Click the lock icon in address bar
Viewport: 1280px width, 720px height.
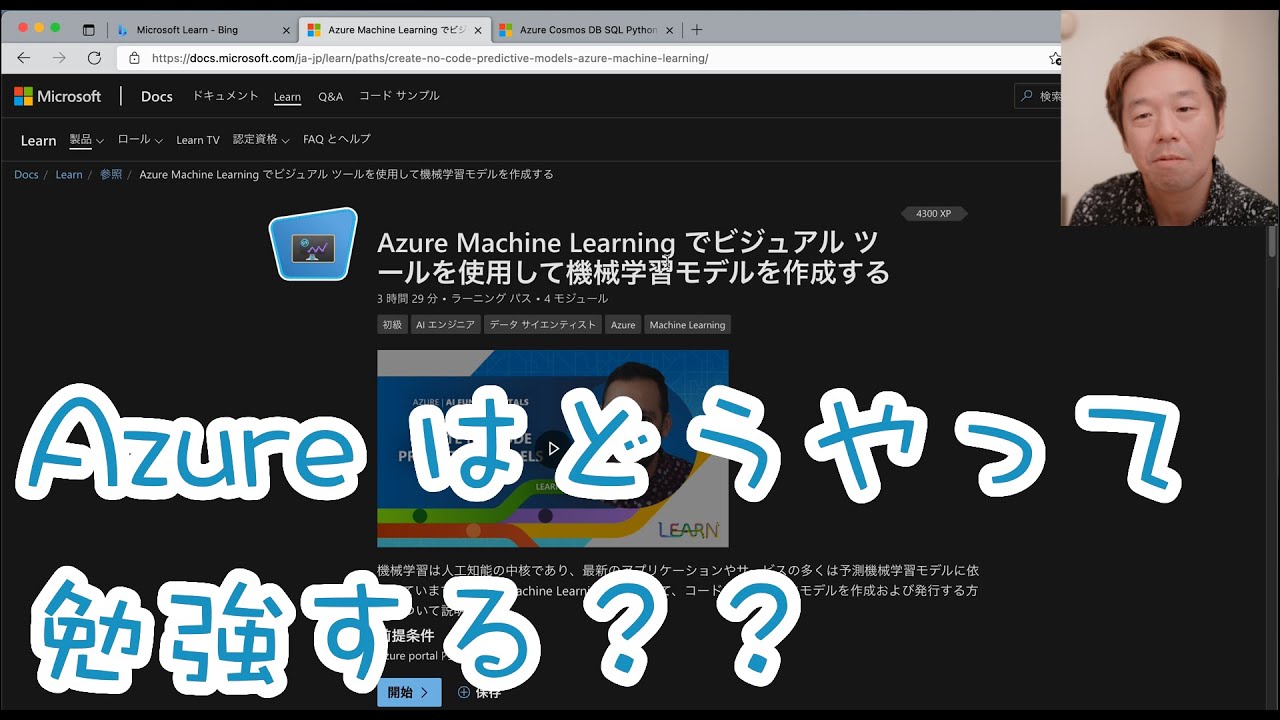[135, 58]
